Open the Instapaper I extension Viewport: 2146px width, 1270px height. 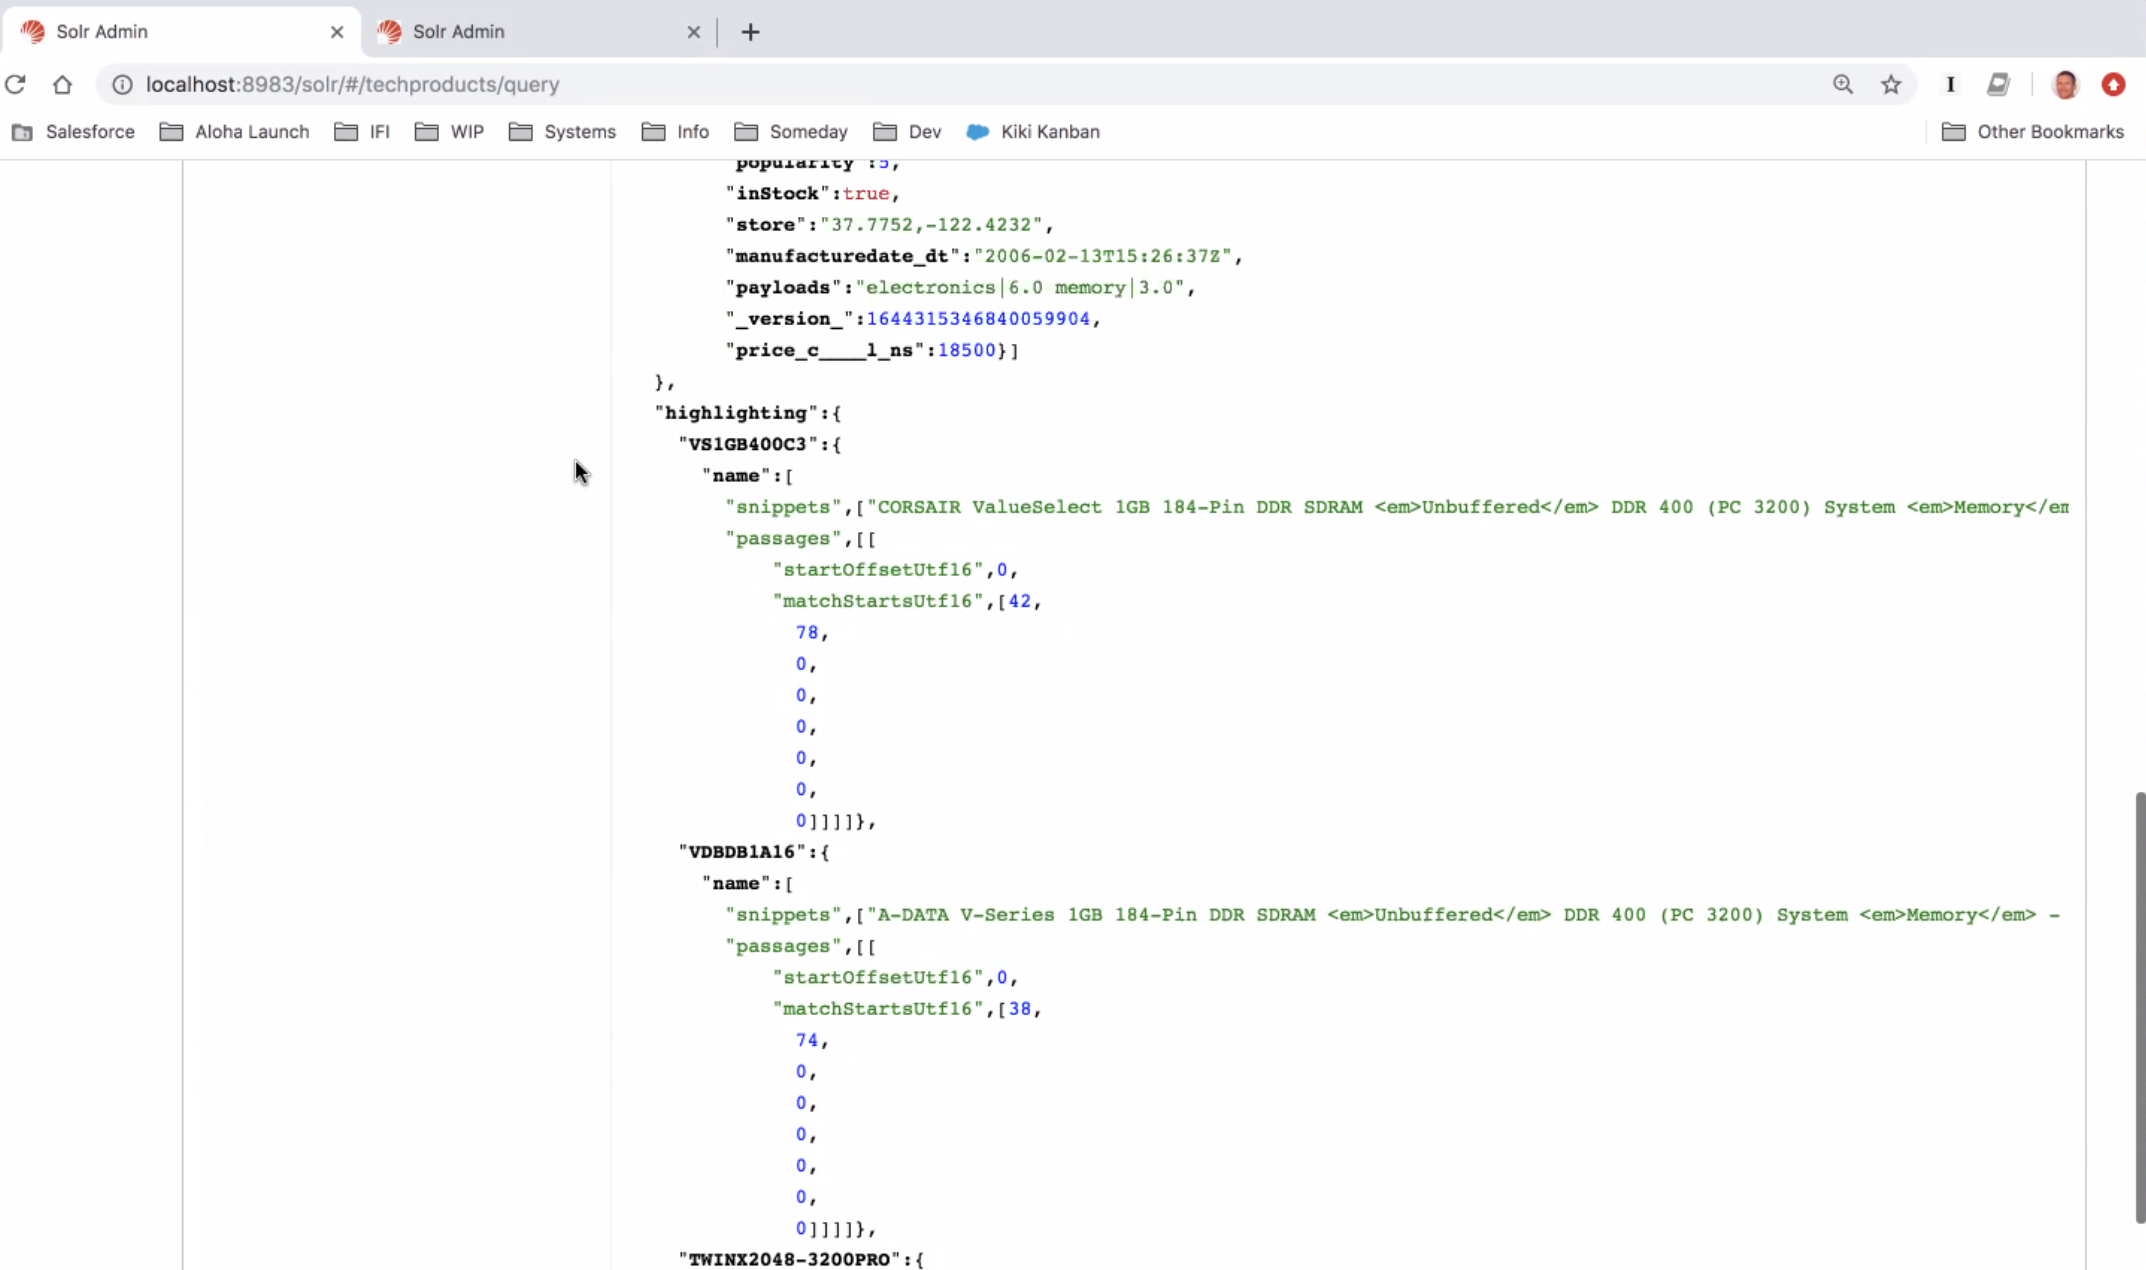pos(1950,85)
